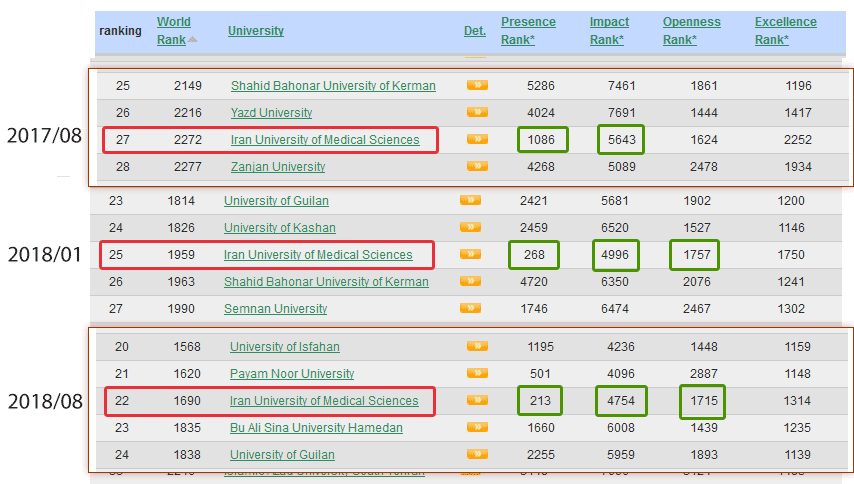Select excellence rank value 1314
The width and height of the screenshot is (854, 484).
(x=797, y=401)
